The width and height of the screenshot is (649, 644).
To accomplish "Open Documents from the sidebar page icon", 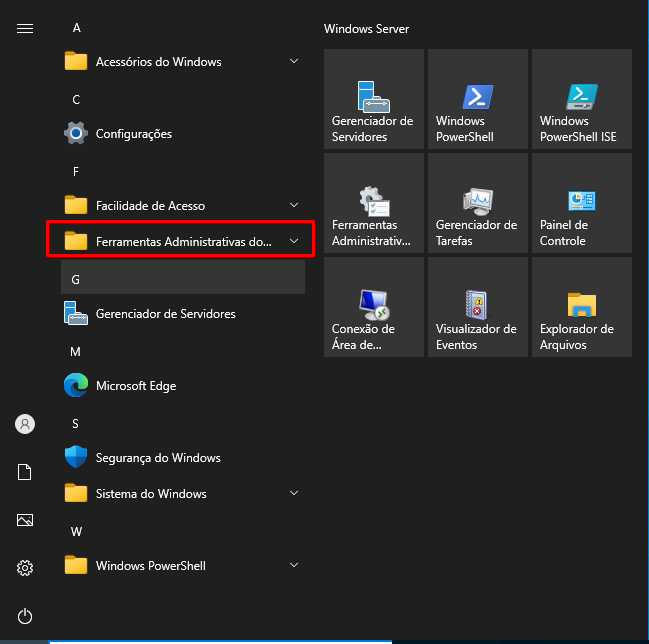I will point(24,472).
